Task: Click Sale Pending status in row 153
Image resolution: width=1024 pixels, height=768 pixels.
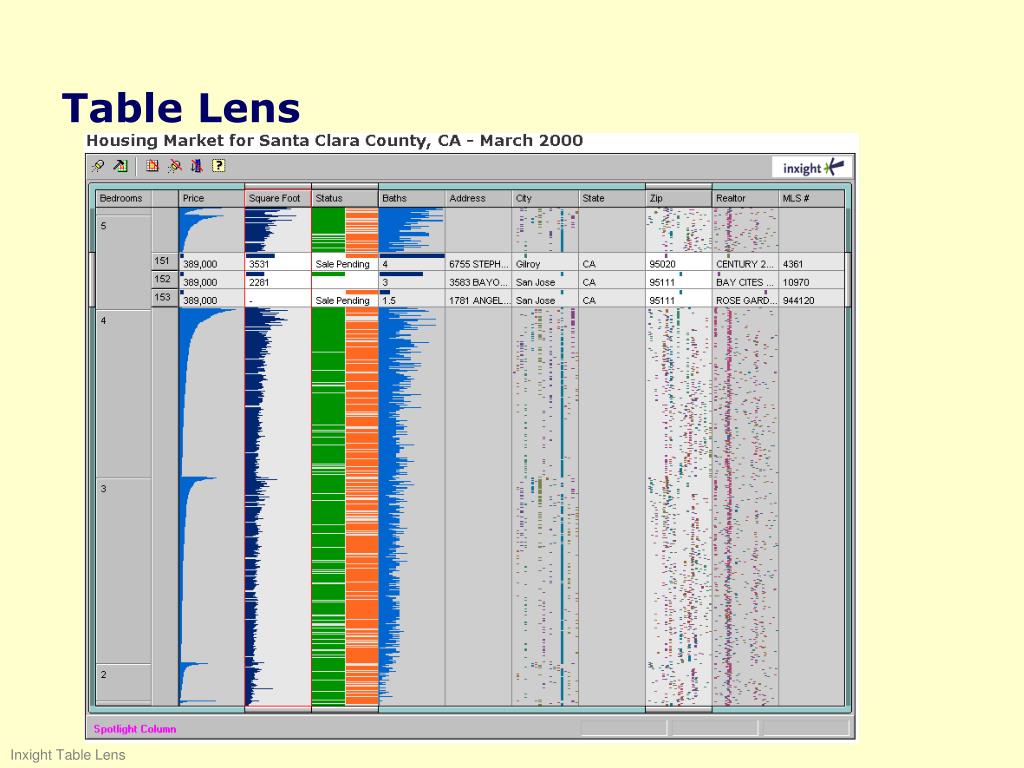Action: coord(342,300)
